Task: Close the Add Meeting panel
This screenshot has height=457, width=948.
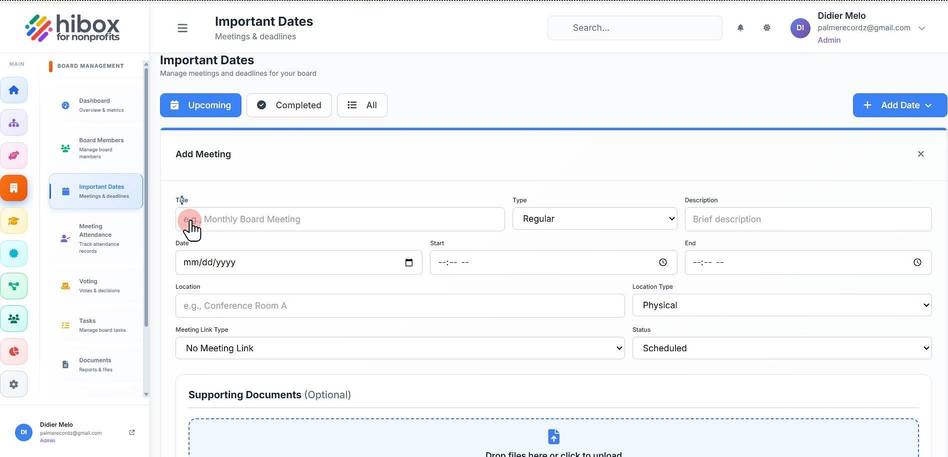Action: [x=921, y=154]
